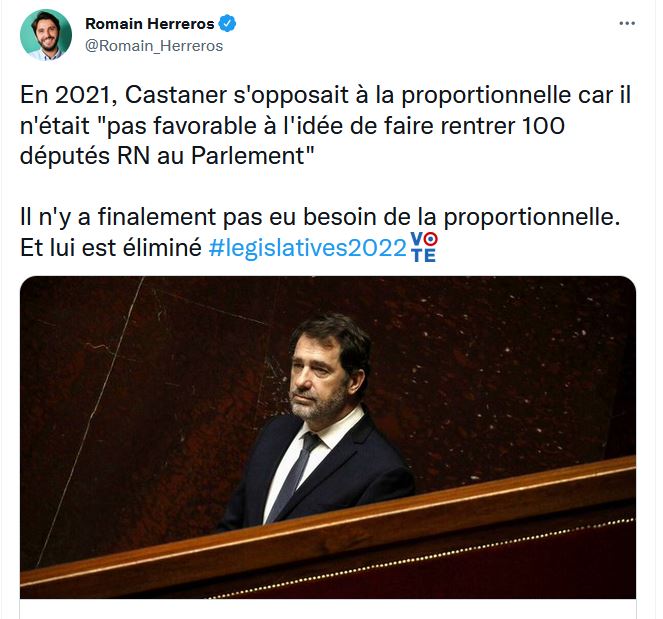The width and height of the screenshot is (663, 619).
Task: Click the man's dark tie in photo
Action: [x=293, y=476]
